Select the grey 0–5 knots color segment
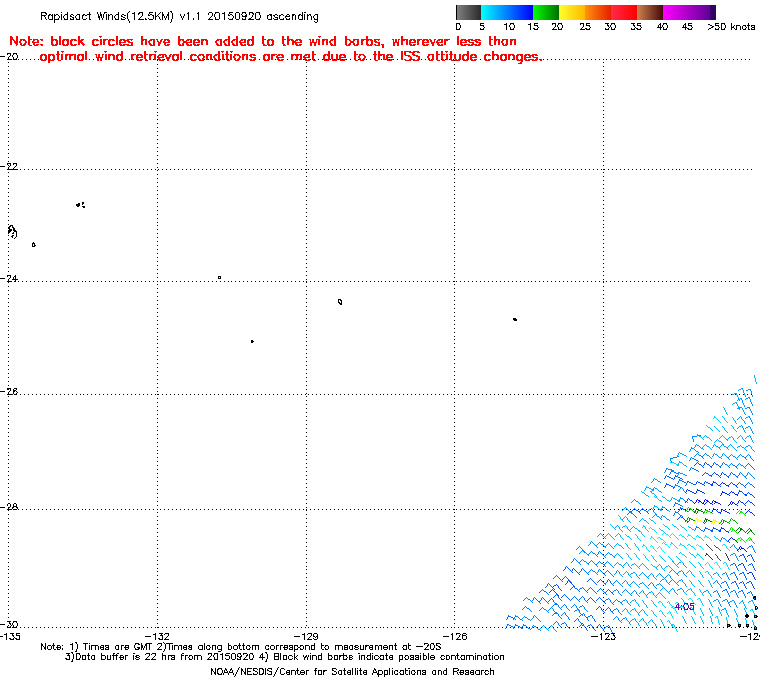 [x=468, y=12]
